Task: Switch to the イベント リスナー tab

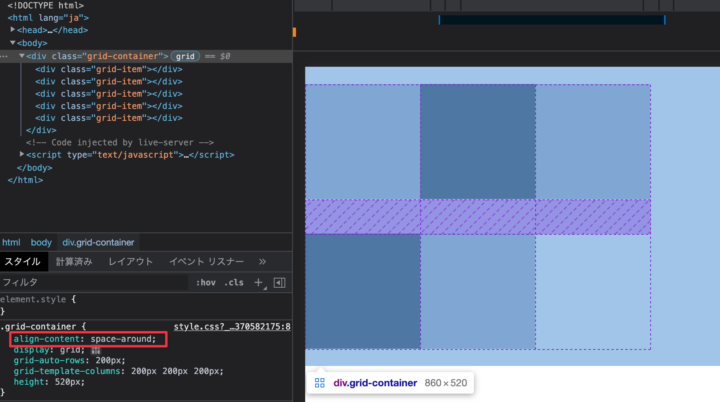Action: click(x=207, y=262)
